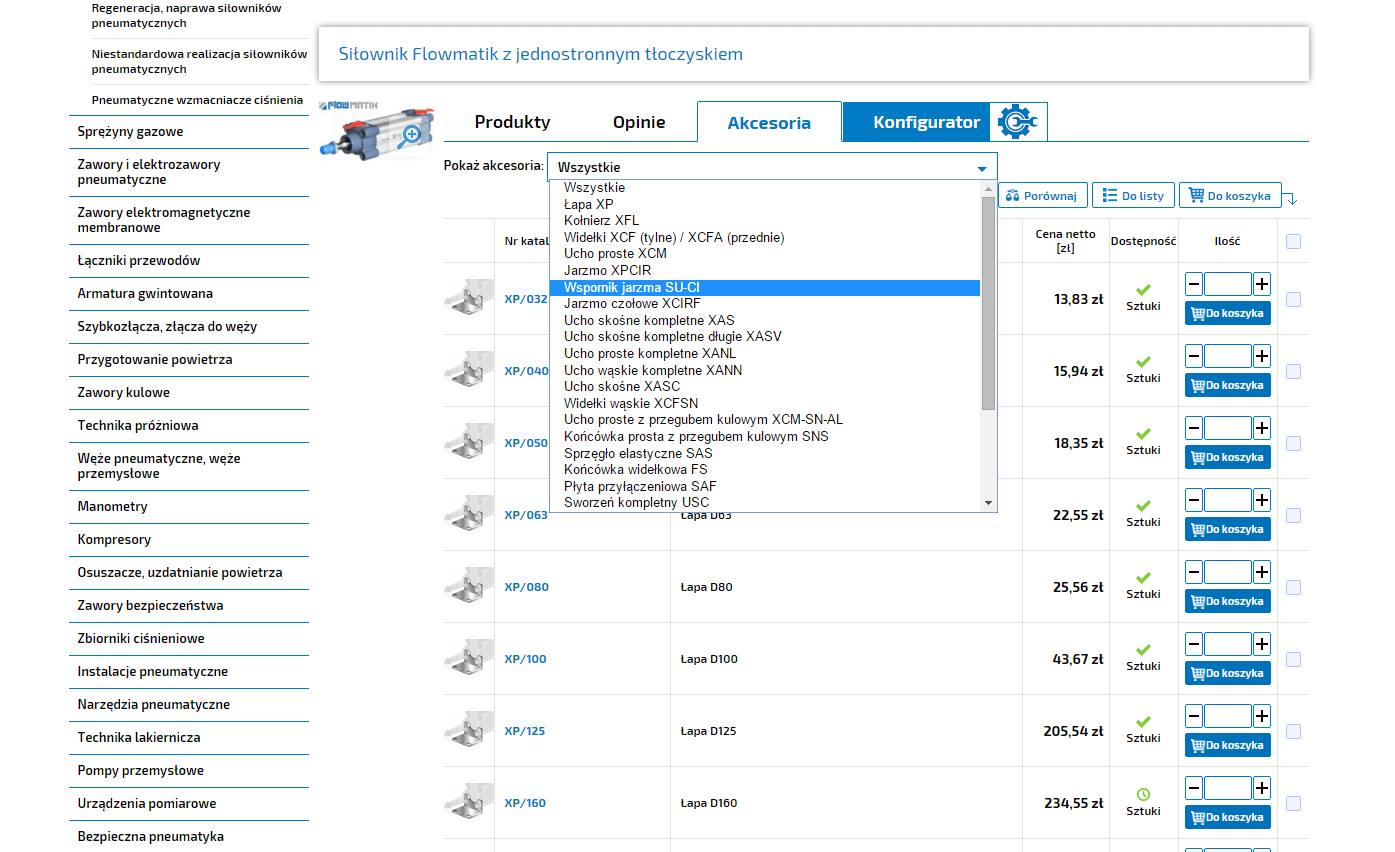Select the Akcesoria tab
This screenshot has height=852, width=1395.
[769, 123]
